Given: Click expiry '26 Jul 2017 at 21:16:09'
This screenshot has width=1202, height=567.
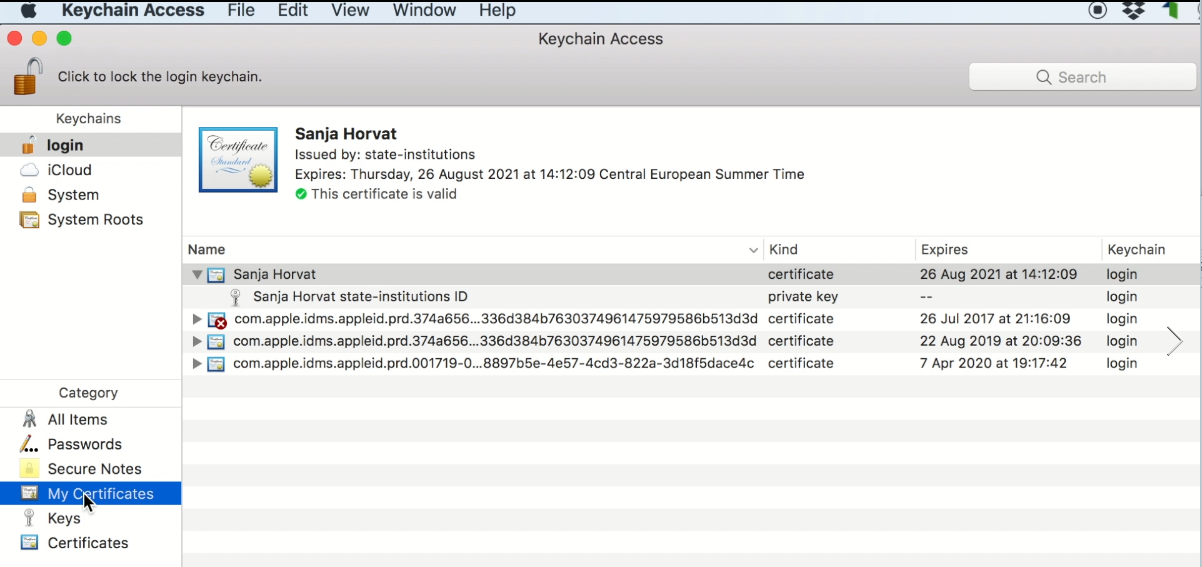Looking at the screenshot, I should pyautogui.click(x=995, y=319).
